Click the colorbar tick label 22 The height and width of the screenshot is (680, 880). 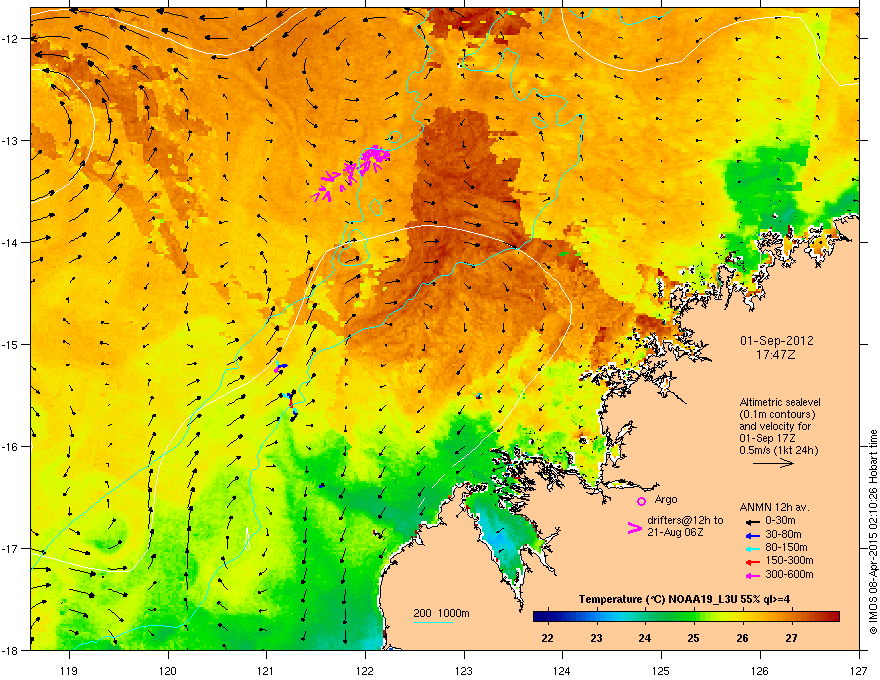[x=547, y=638]
